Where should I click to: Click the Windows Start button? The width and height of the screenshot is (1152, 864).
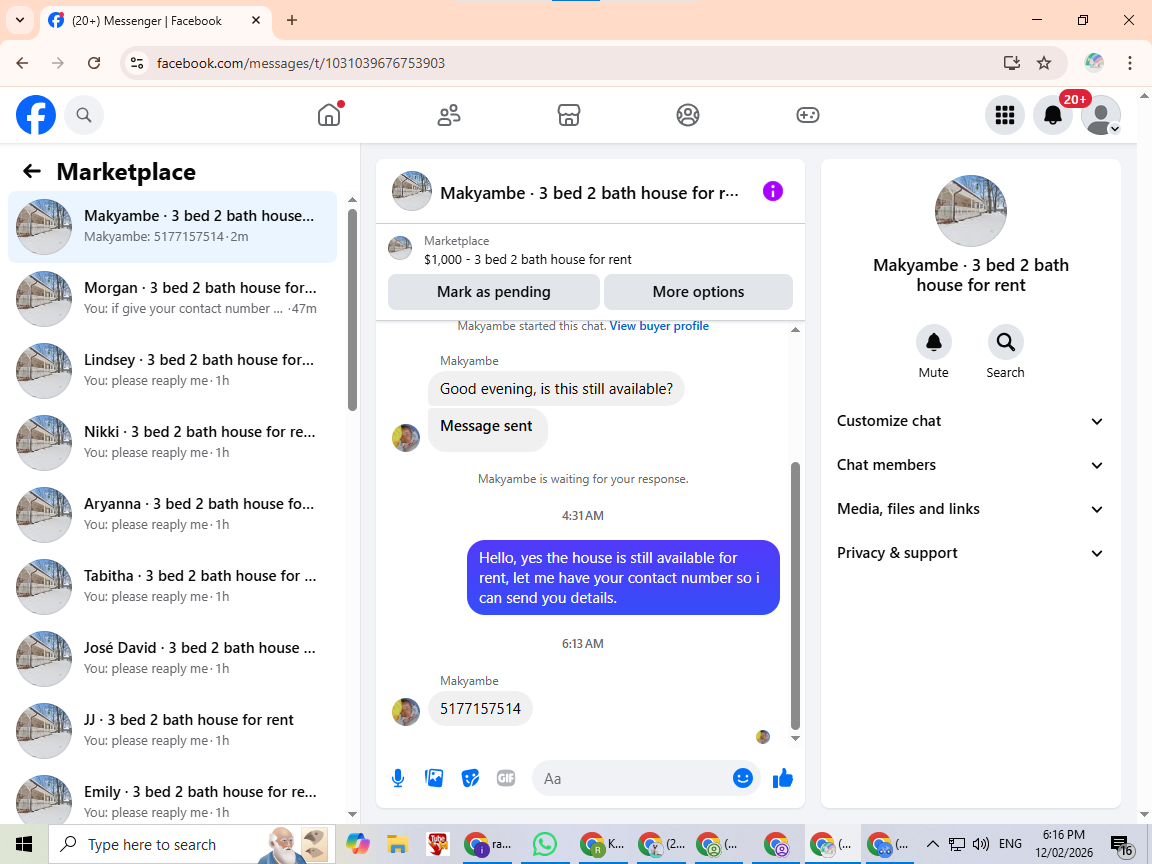(24, 844)
